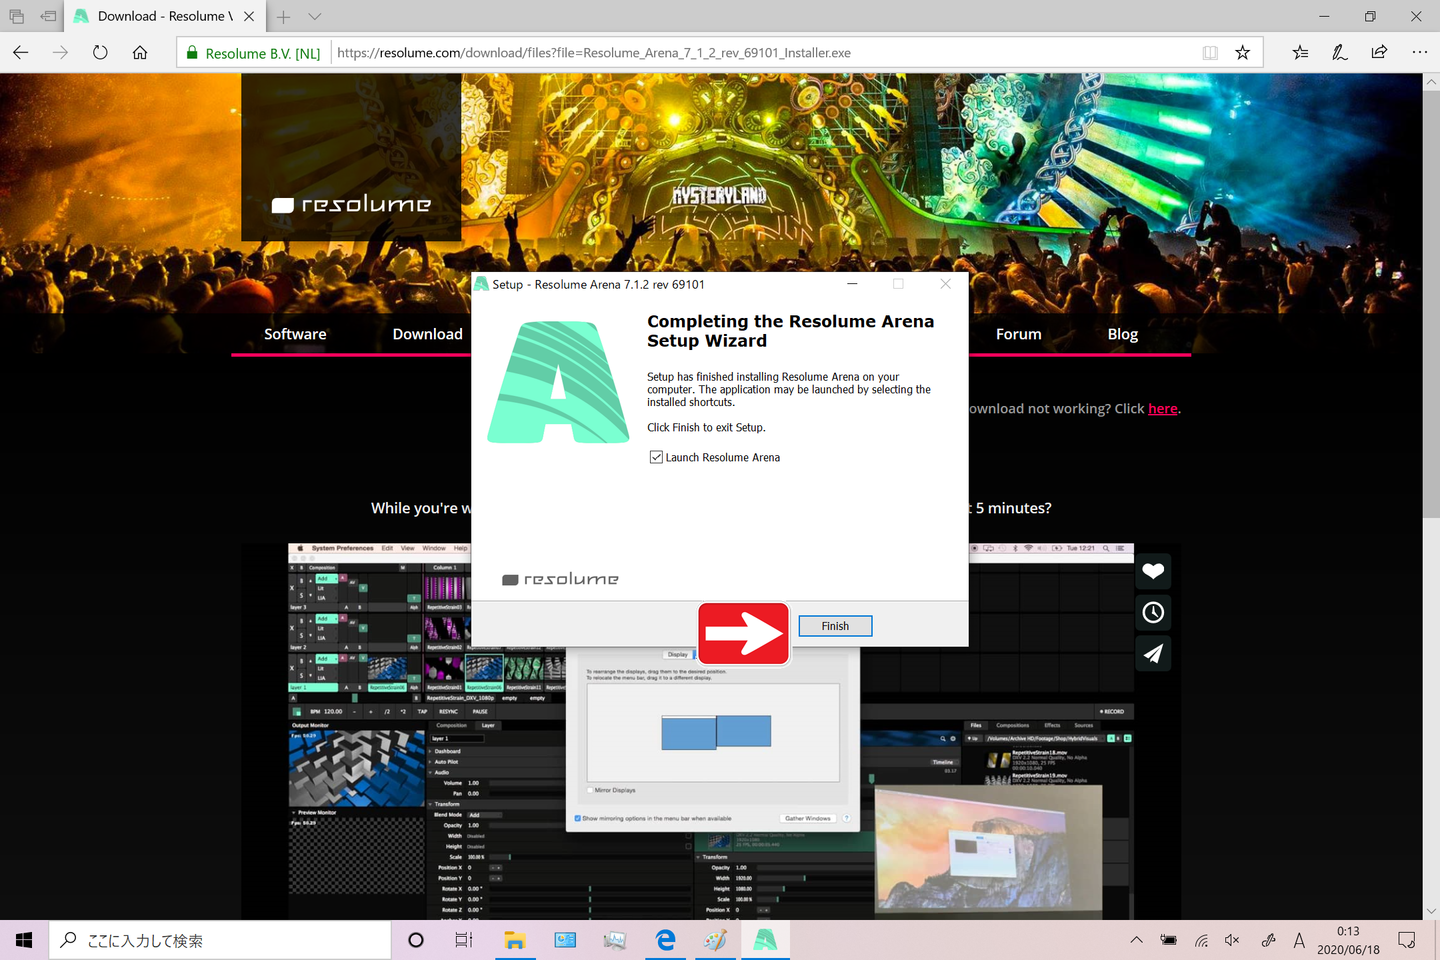This screenshot has width=1440, height=960.
Task: Open File Explorer from taskbar
Action: coord(515,940)
